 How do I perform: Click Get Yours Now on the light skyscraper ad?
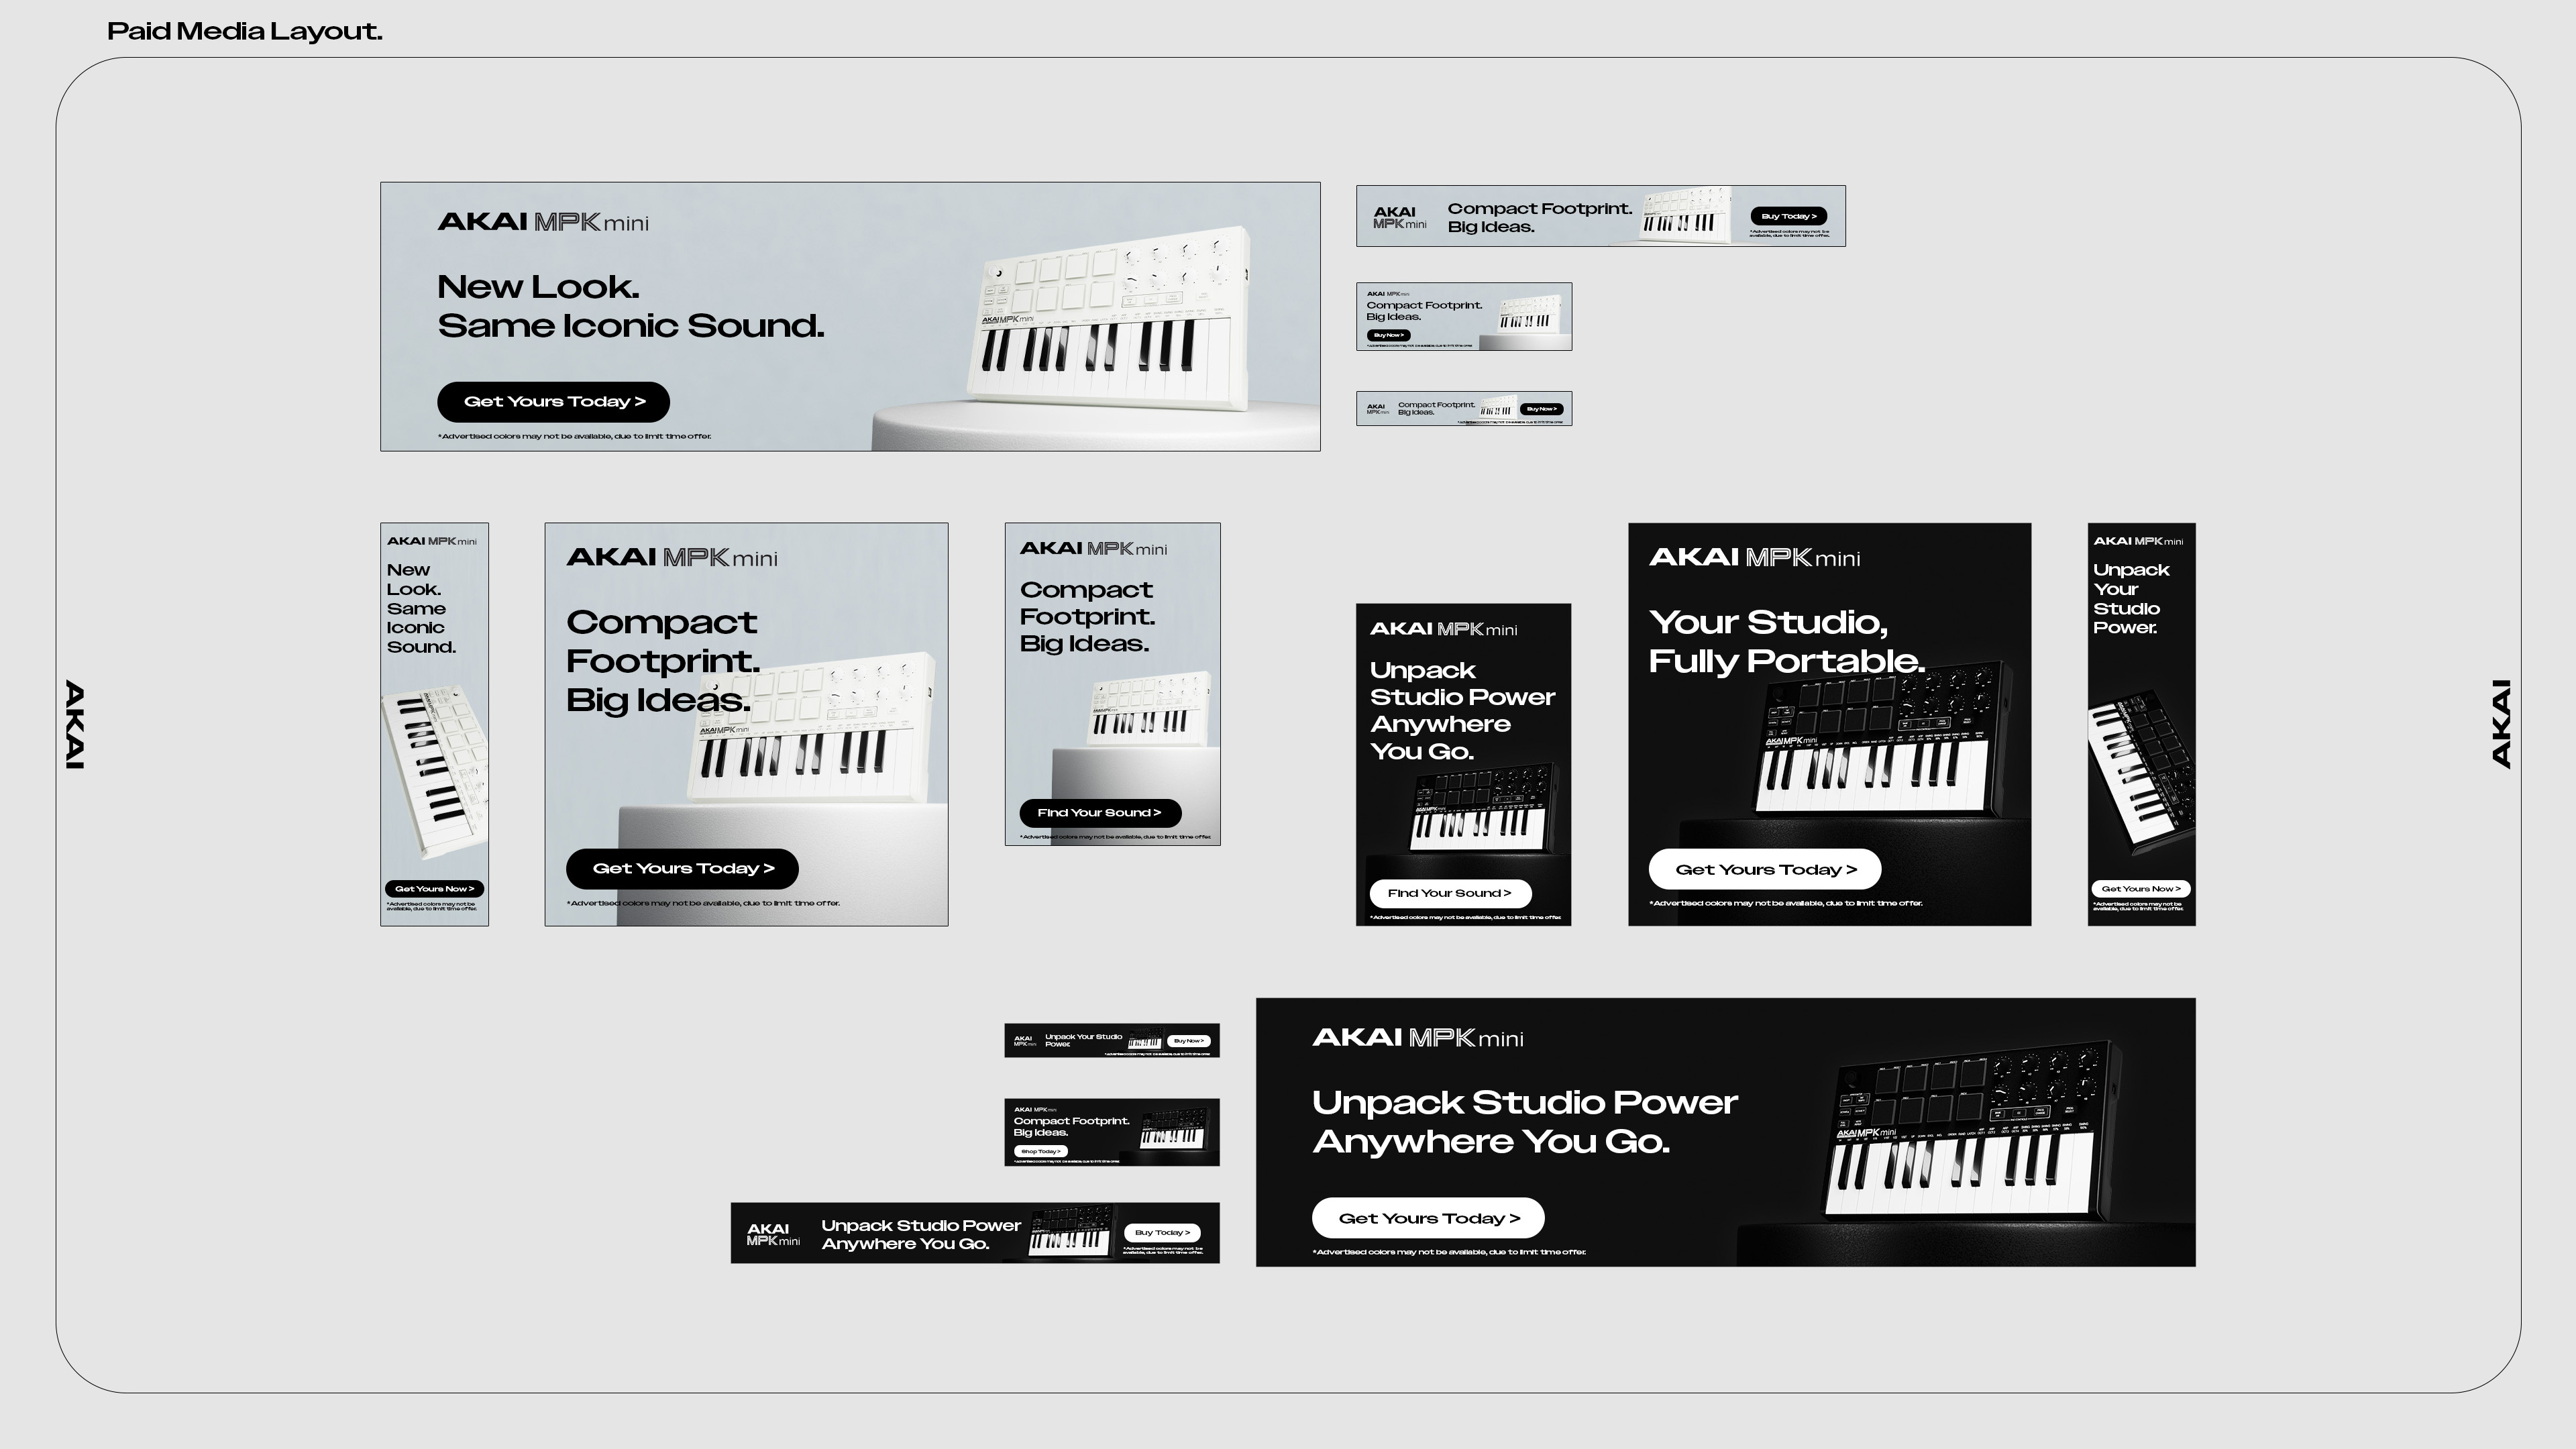click(434, 888)
